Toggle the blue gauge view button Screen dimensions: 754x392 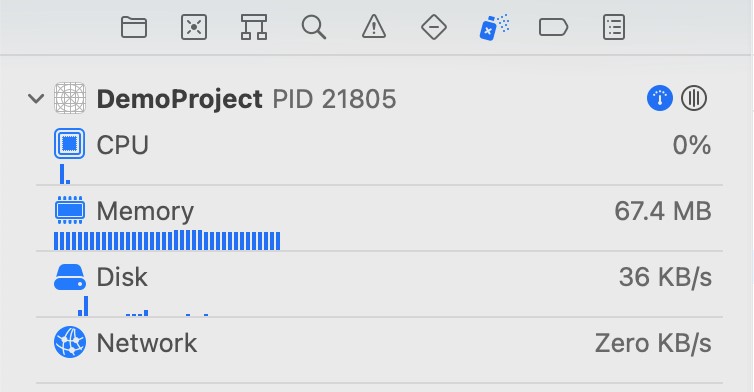660,98
